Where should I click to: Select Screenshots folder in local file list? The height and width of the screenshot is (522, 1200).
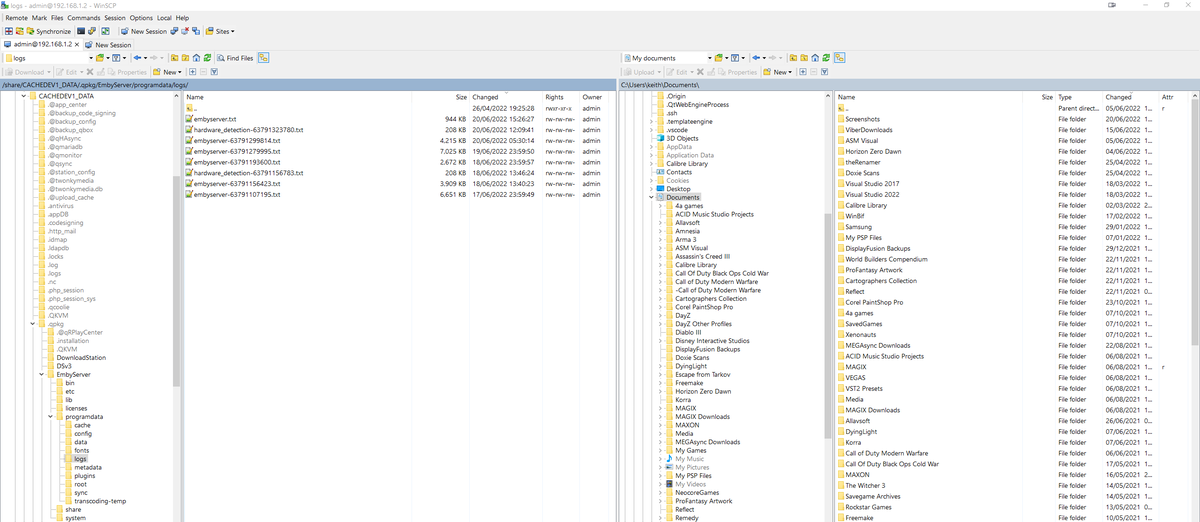[862, 119]
